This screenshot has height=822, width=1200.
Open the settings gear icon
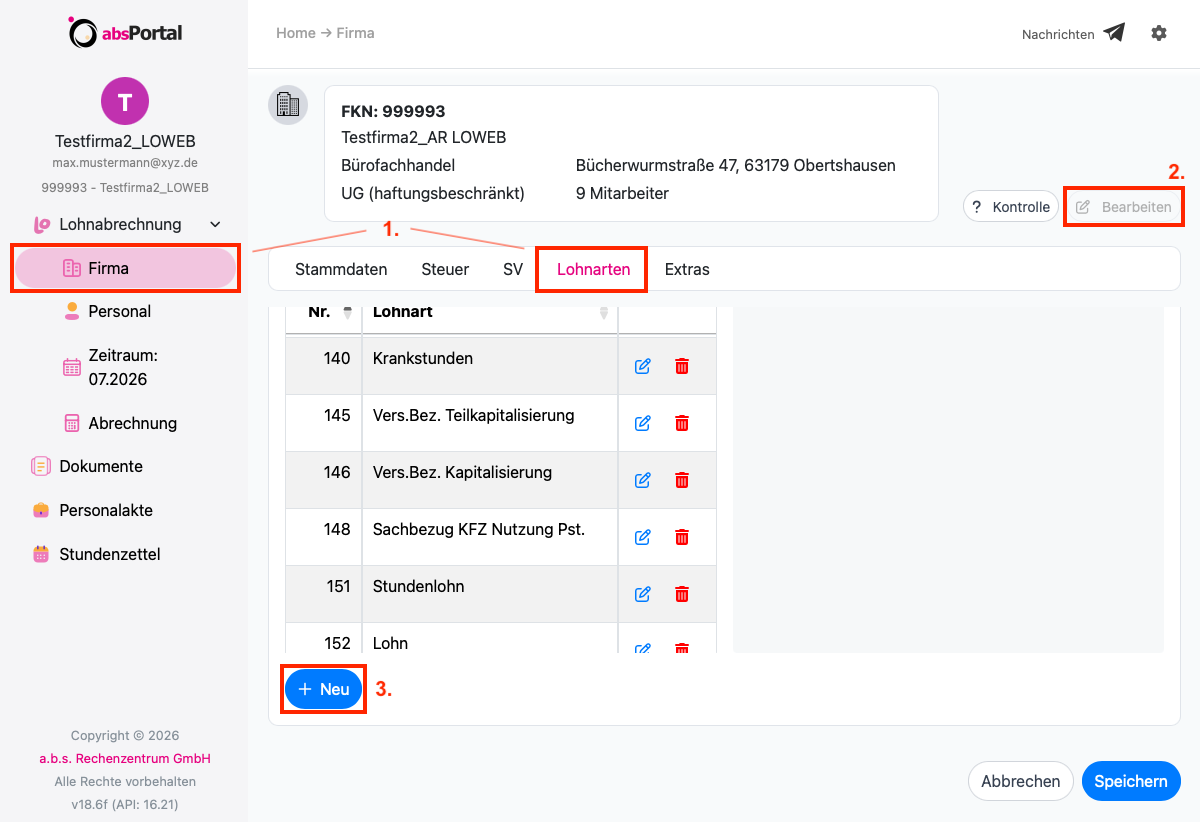coord(1159,33)
